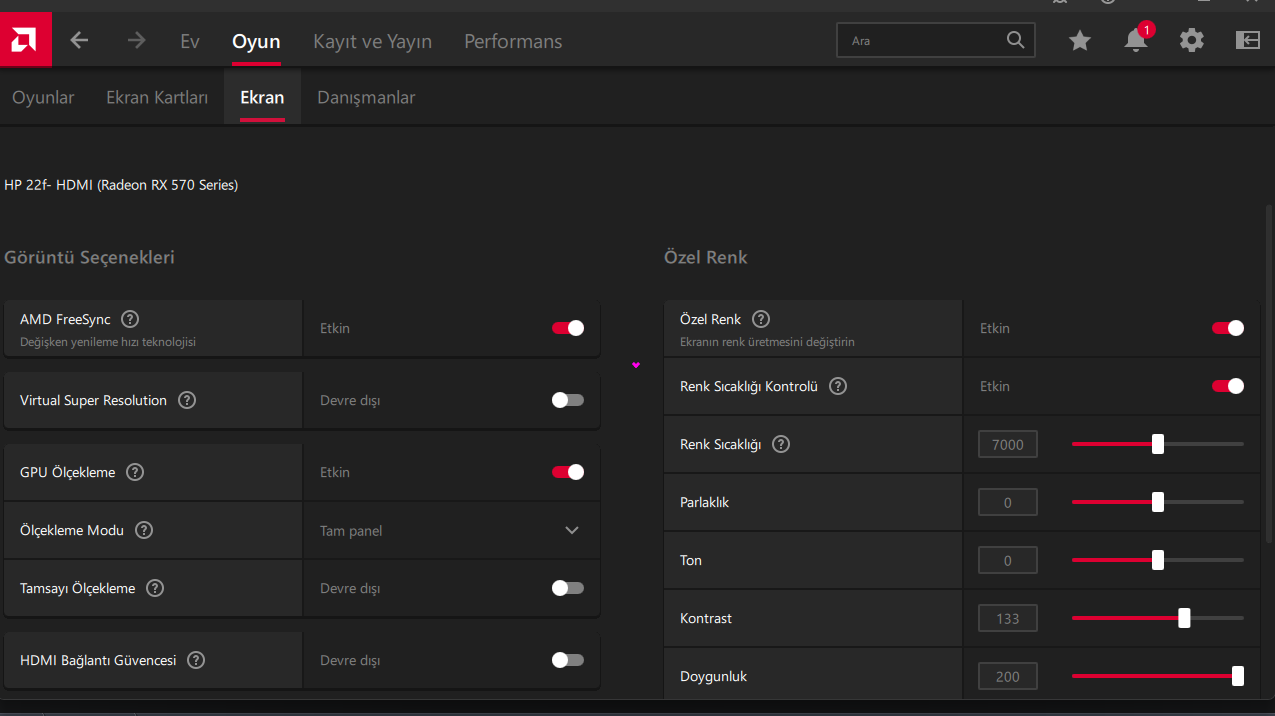Turn off GPU Ölçekleme toggle
The width and height of the screenshot is (1275, 716).
[568, 472]
